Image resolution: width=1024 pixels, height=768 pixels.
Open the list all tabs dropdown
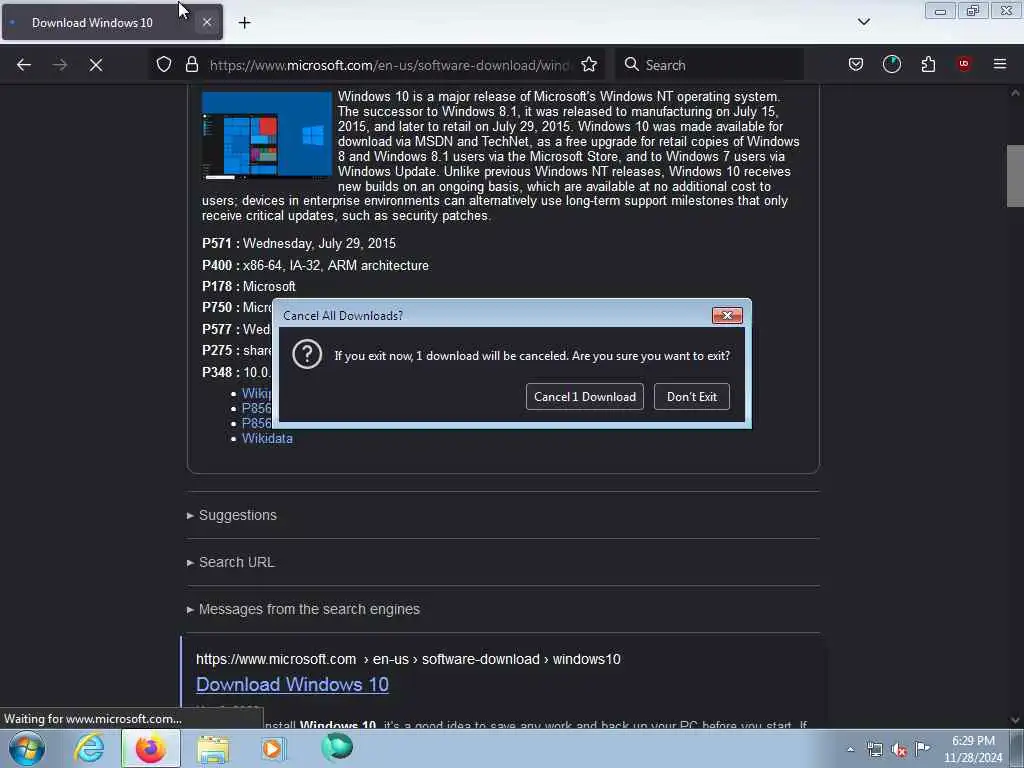click(863, 22)
